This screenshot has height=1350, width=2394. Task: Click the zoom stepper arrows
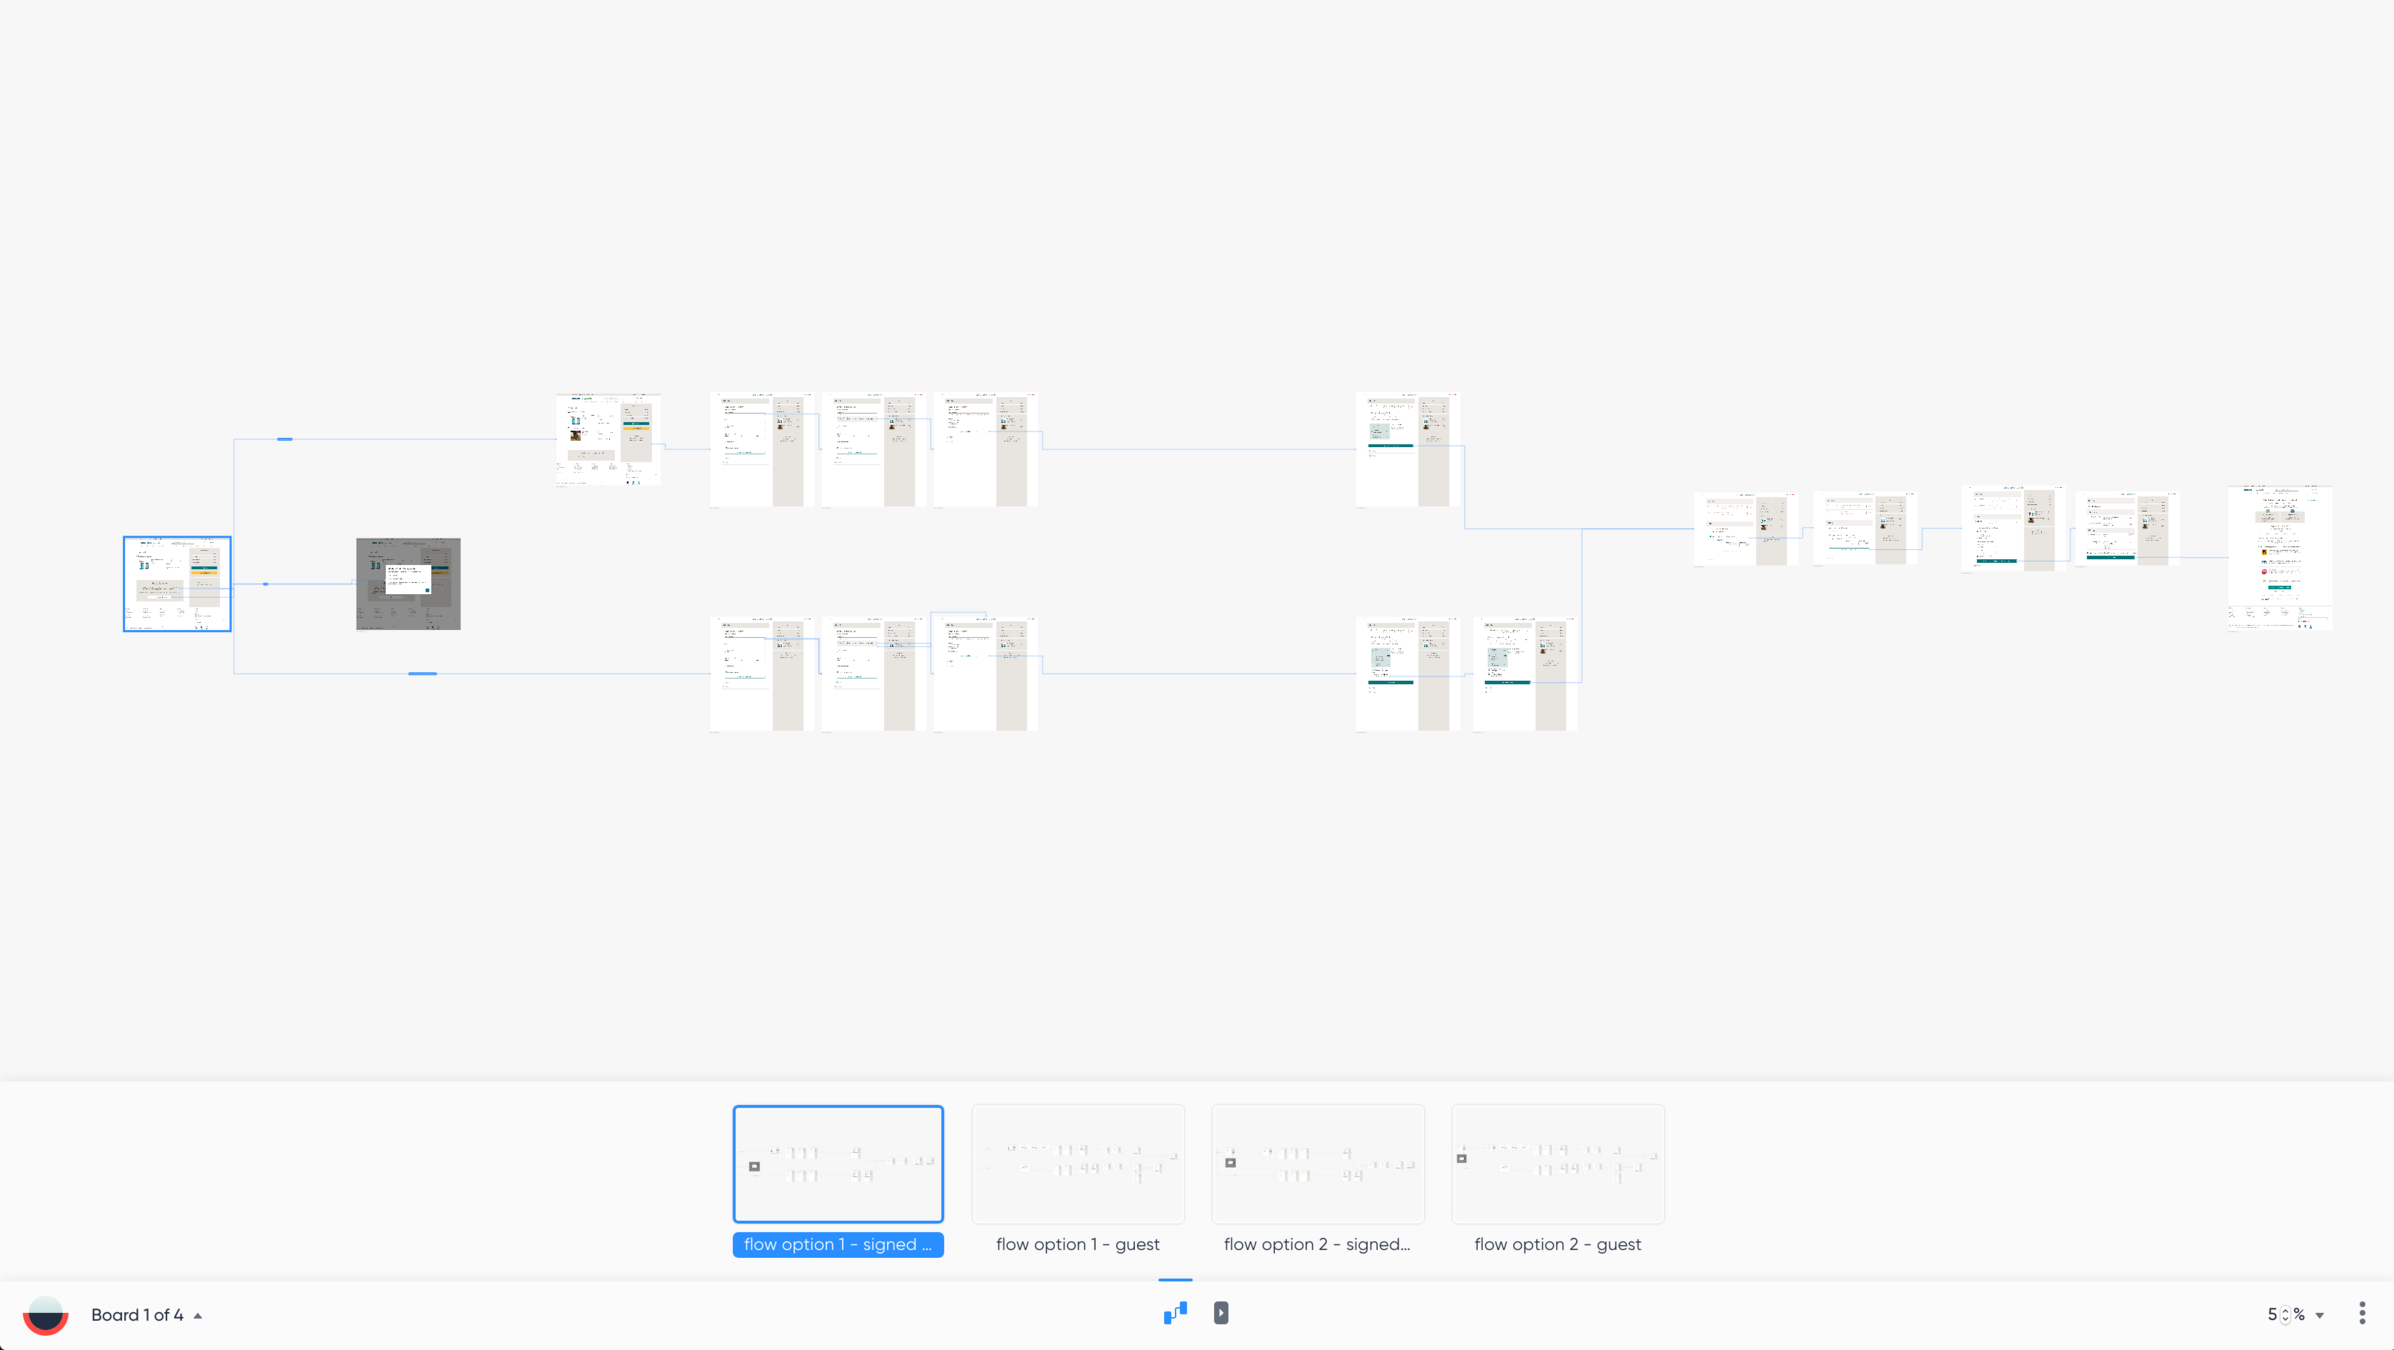tap(2285, 1316)
